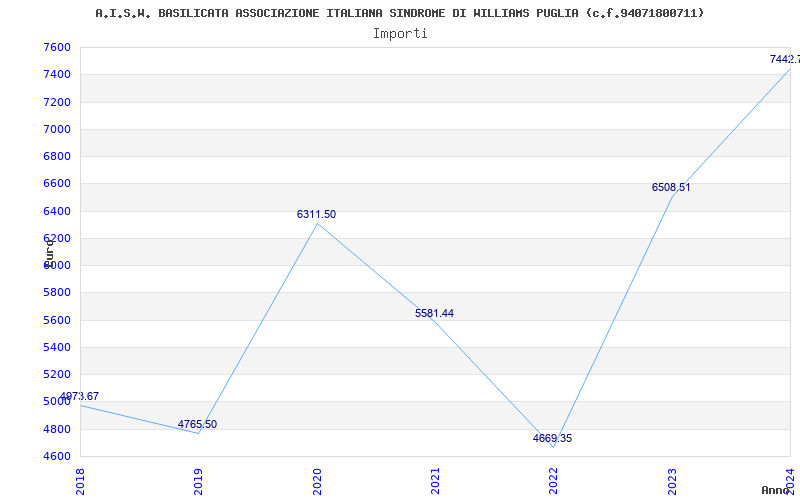Click the 5600 y-axis tick label
Viewport: 800px width, 500px height.
pos(57,320)
